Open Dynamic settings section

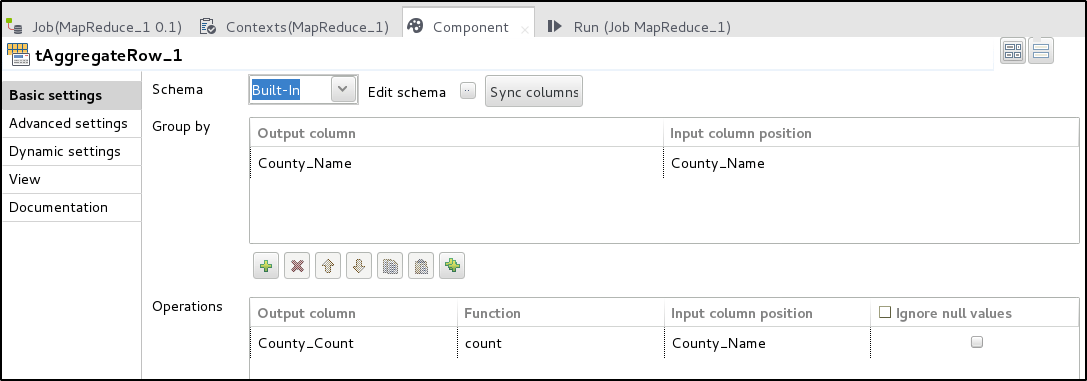click(71, 151)
